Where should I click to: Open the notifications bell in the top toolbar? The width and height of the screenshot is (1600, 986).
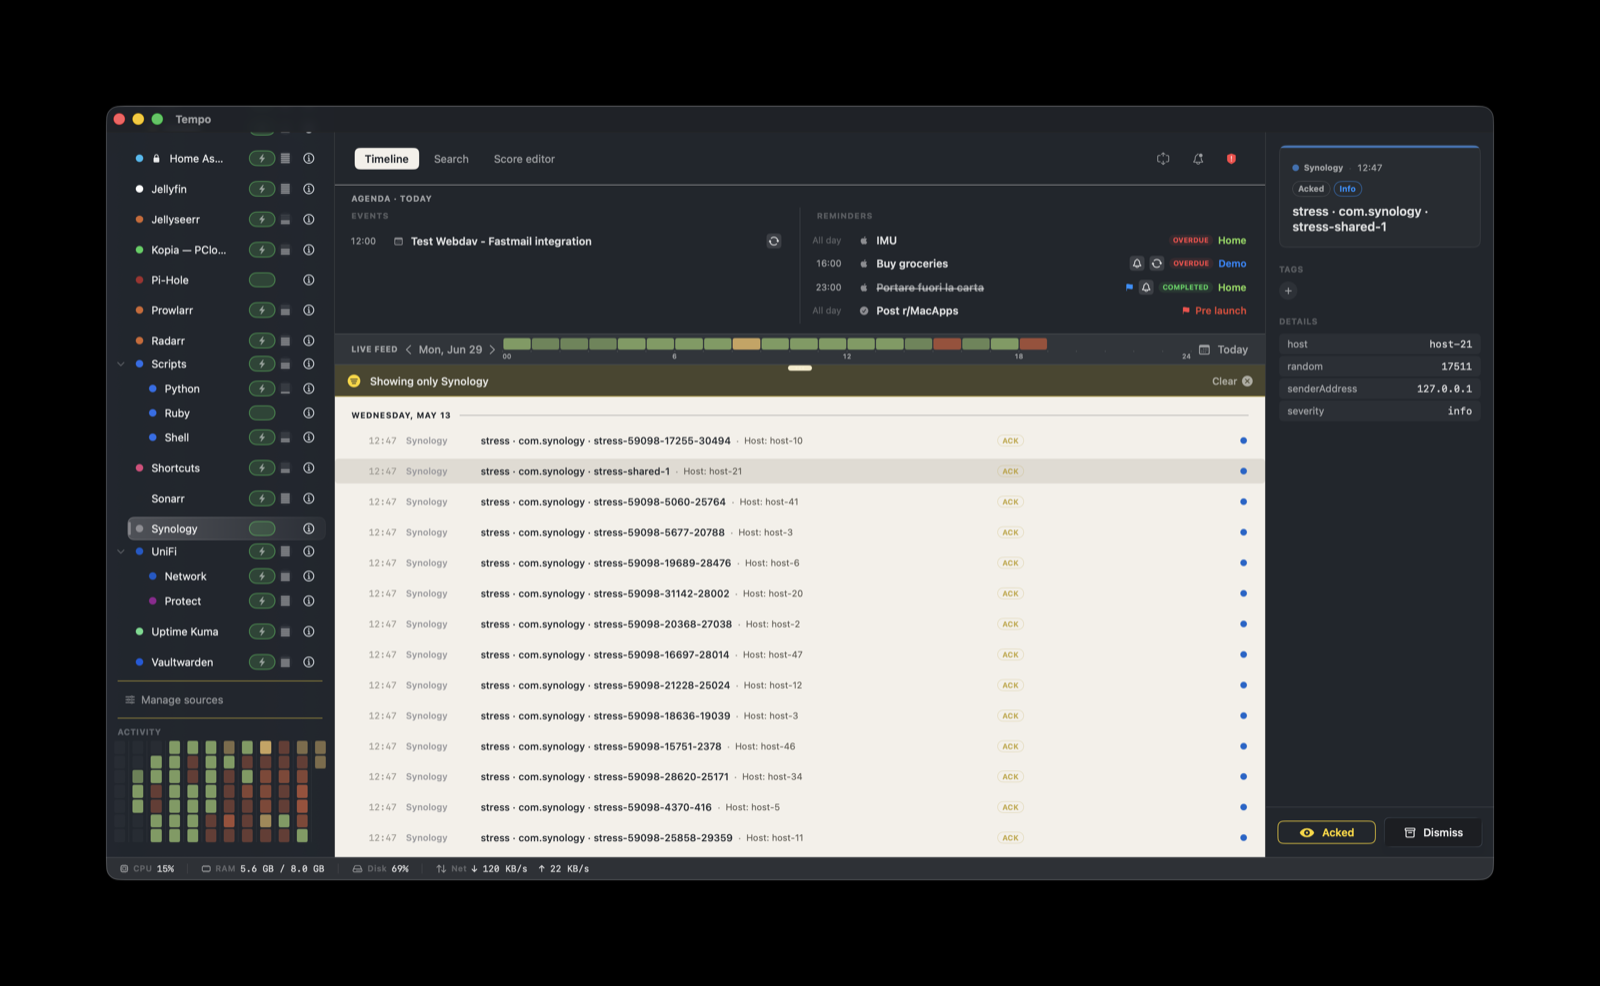[1198, 159]
